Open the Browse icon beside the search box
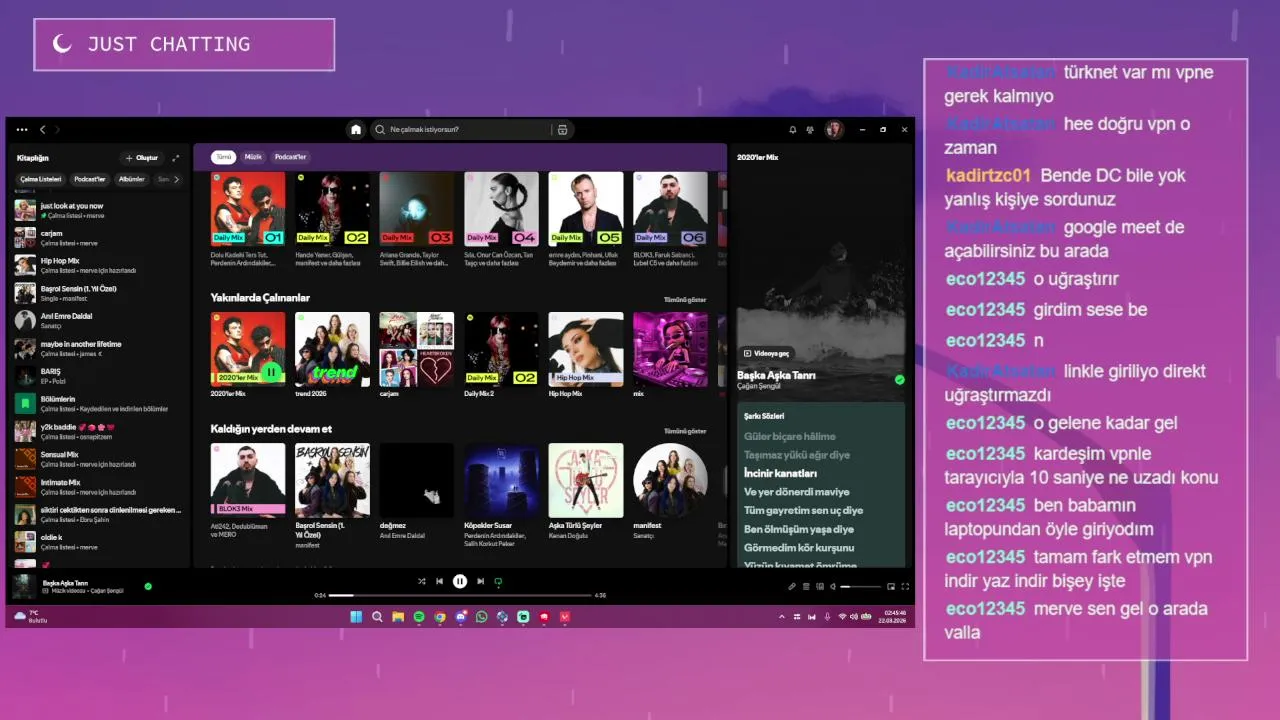Screen dimensions: 1280x720 click(x=562, y=129)
